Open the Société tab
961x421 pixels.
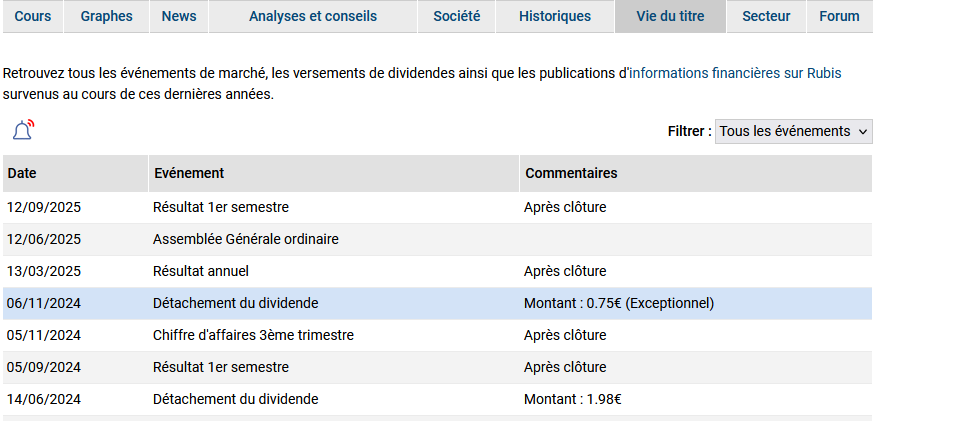pyautogui.click(x=457, y=17)
